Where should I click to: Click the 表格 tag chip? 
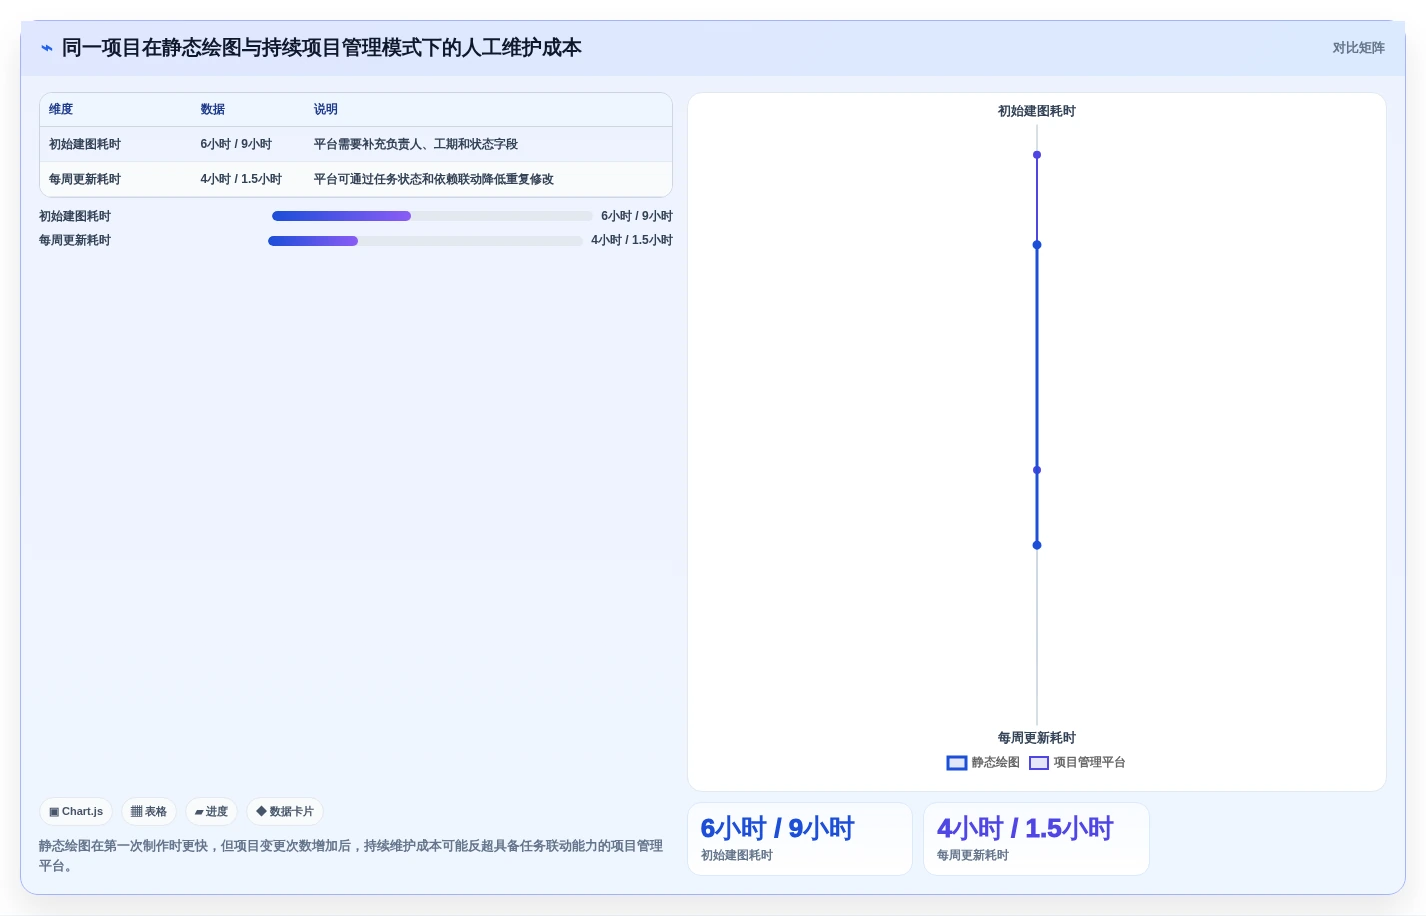point(149,812)
